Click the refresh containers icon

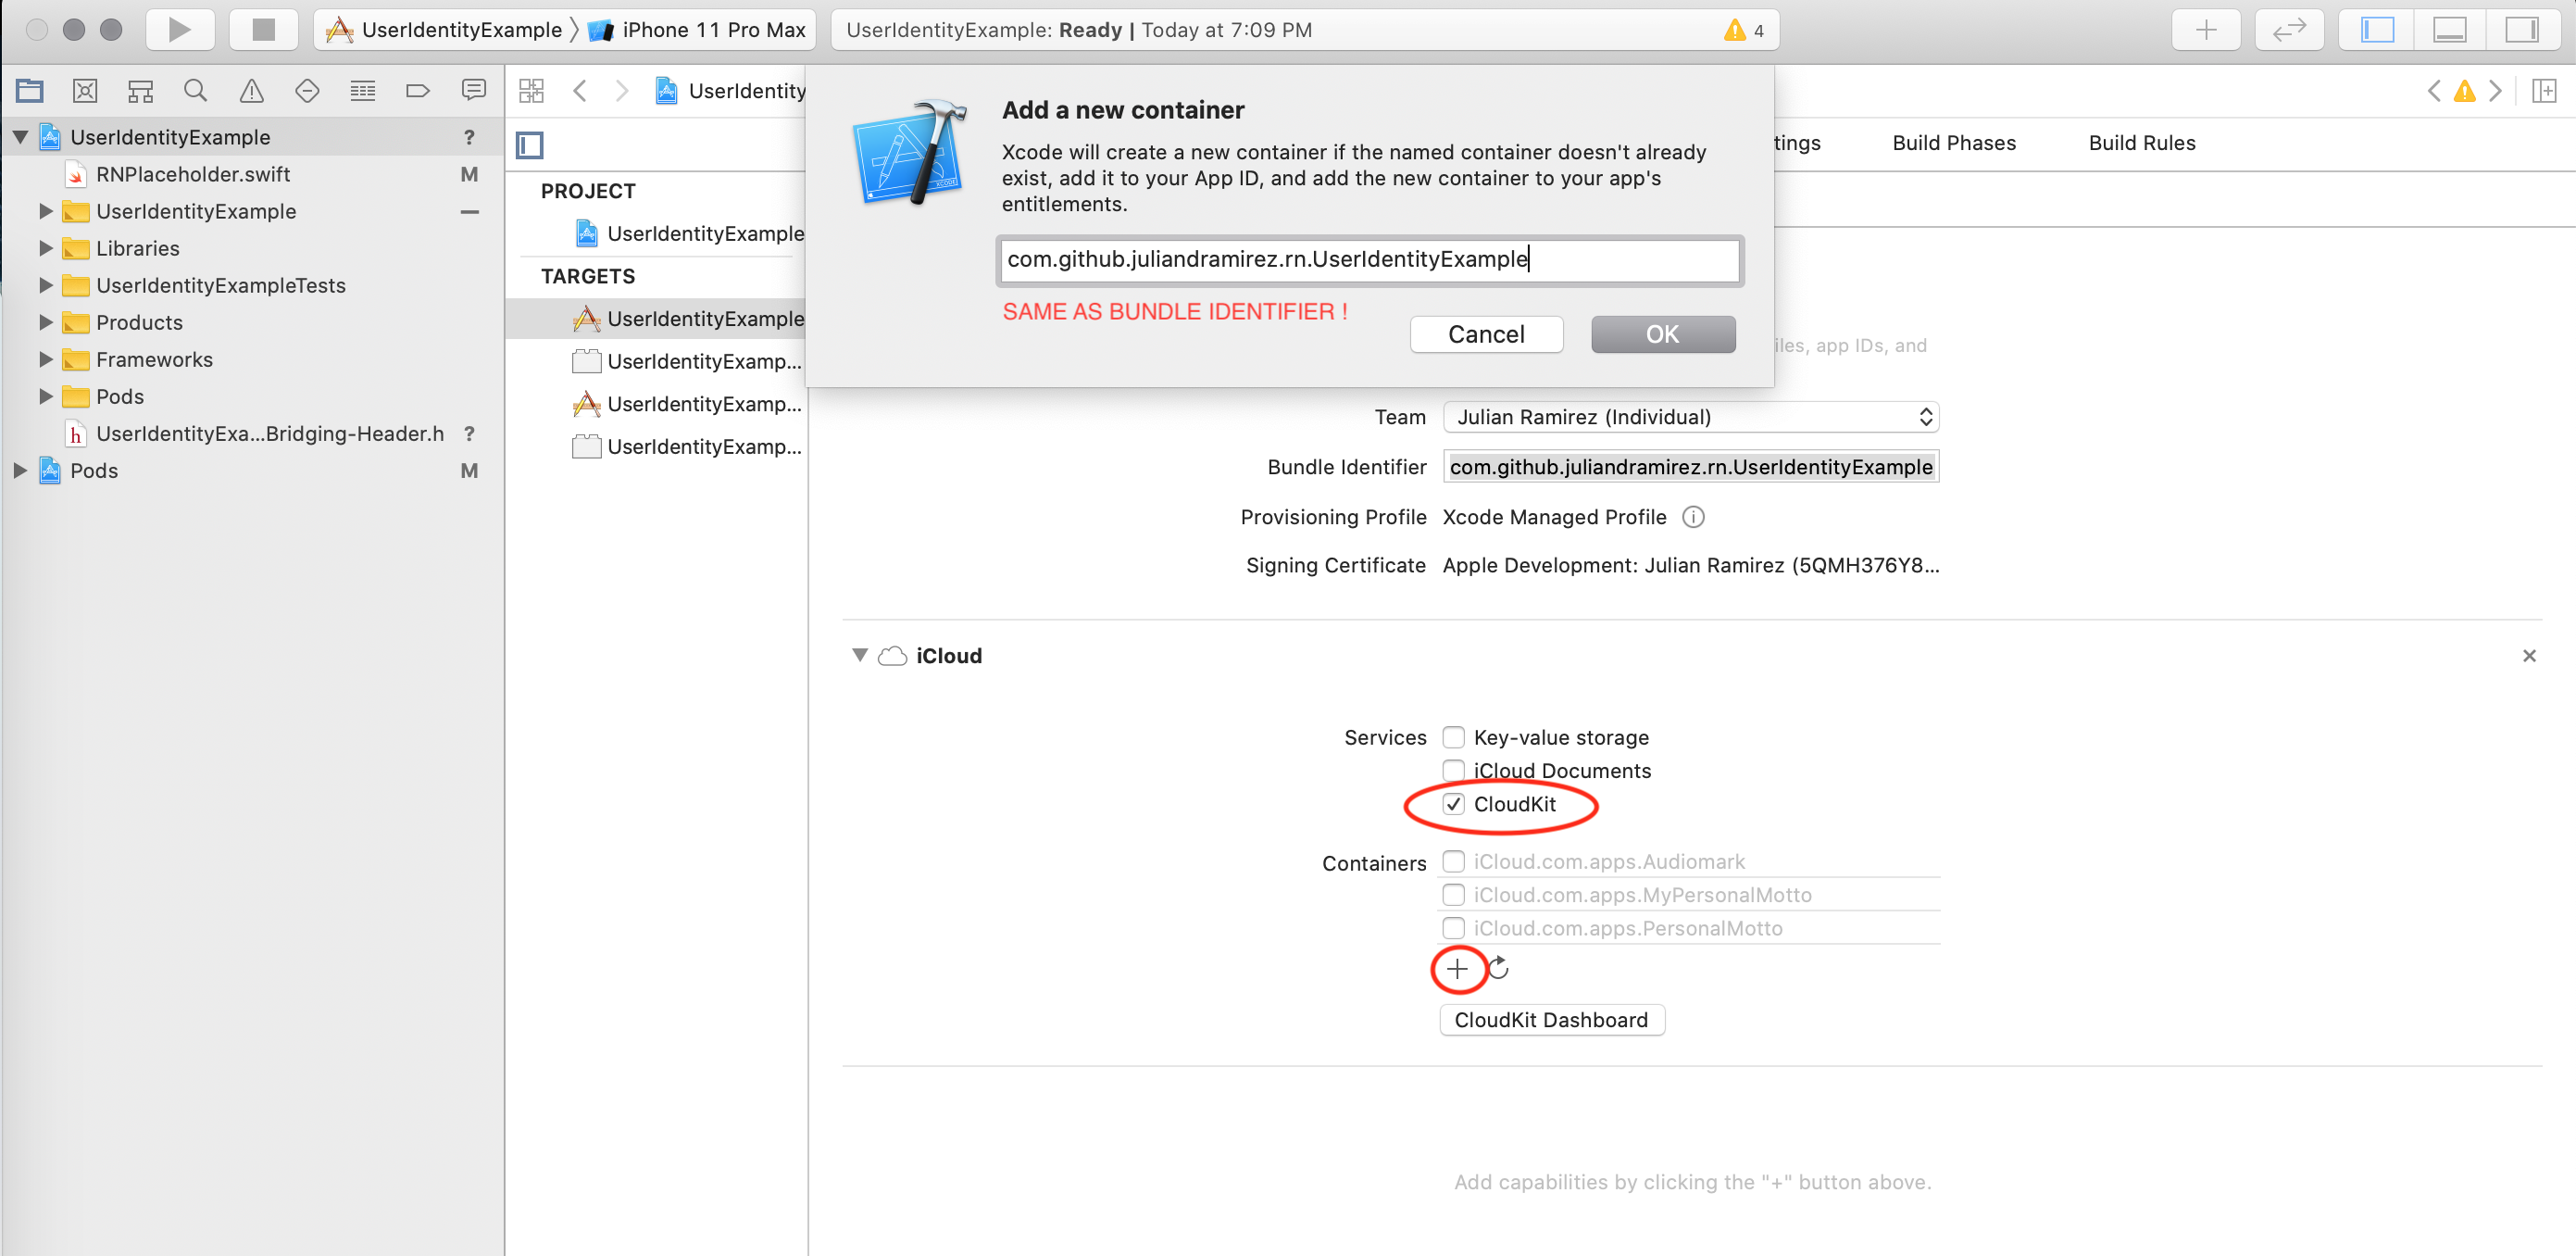tap(1498, 968)
